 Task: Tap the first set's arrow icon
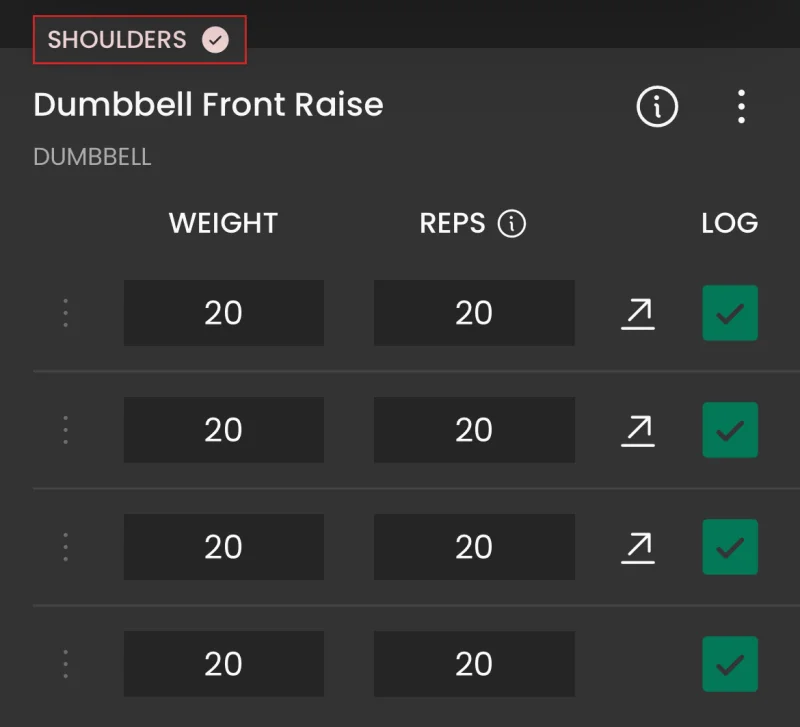click(638, 314)
